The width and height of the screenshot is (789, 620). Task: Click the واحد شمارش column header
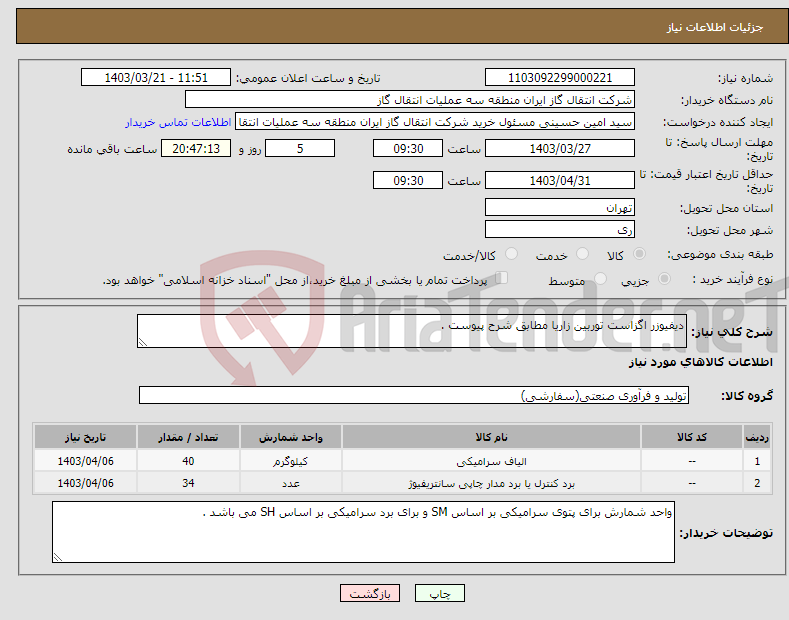click(x=290, y=437)
